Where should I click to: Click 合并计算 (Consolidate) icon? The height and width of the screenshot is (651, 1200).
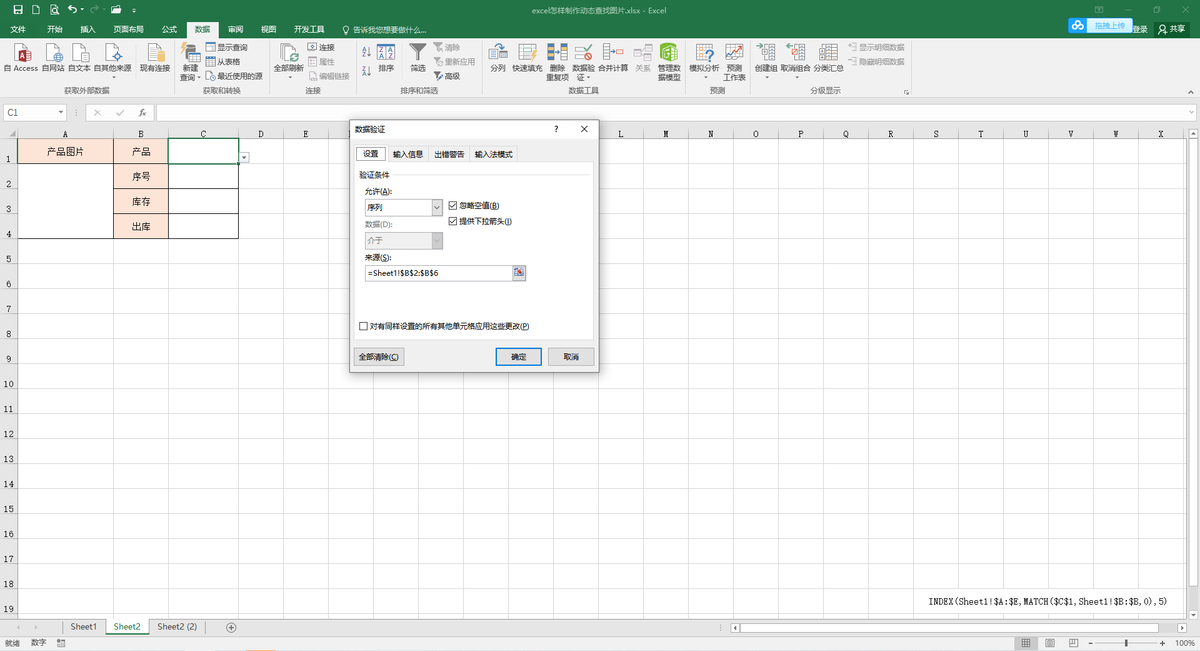tap(613, 58)
